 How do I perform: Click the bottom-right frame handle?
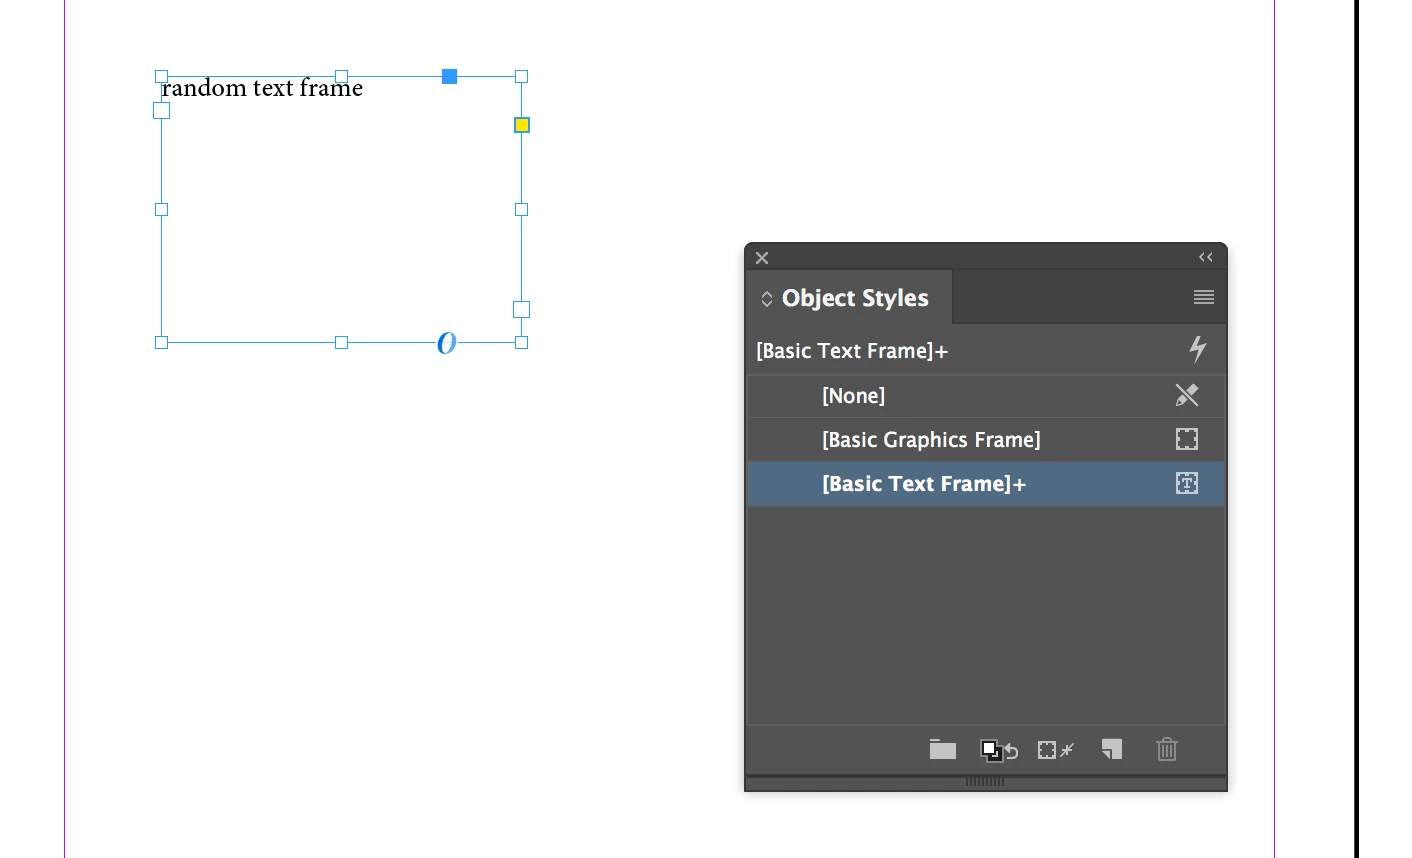521,343
